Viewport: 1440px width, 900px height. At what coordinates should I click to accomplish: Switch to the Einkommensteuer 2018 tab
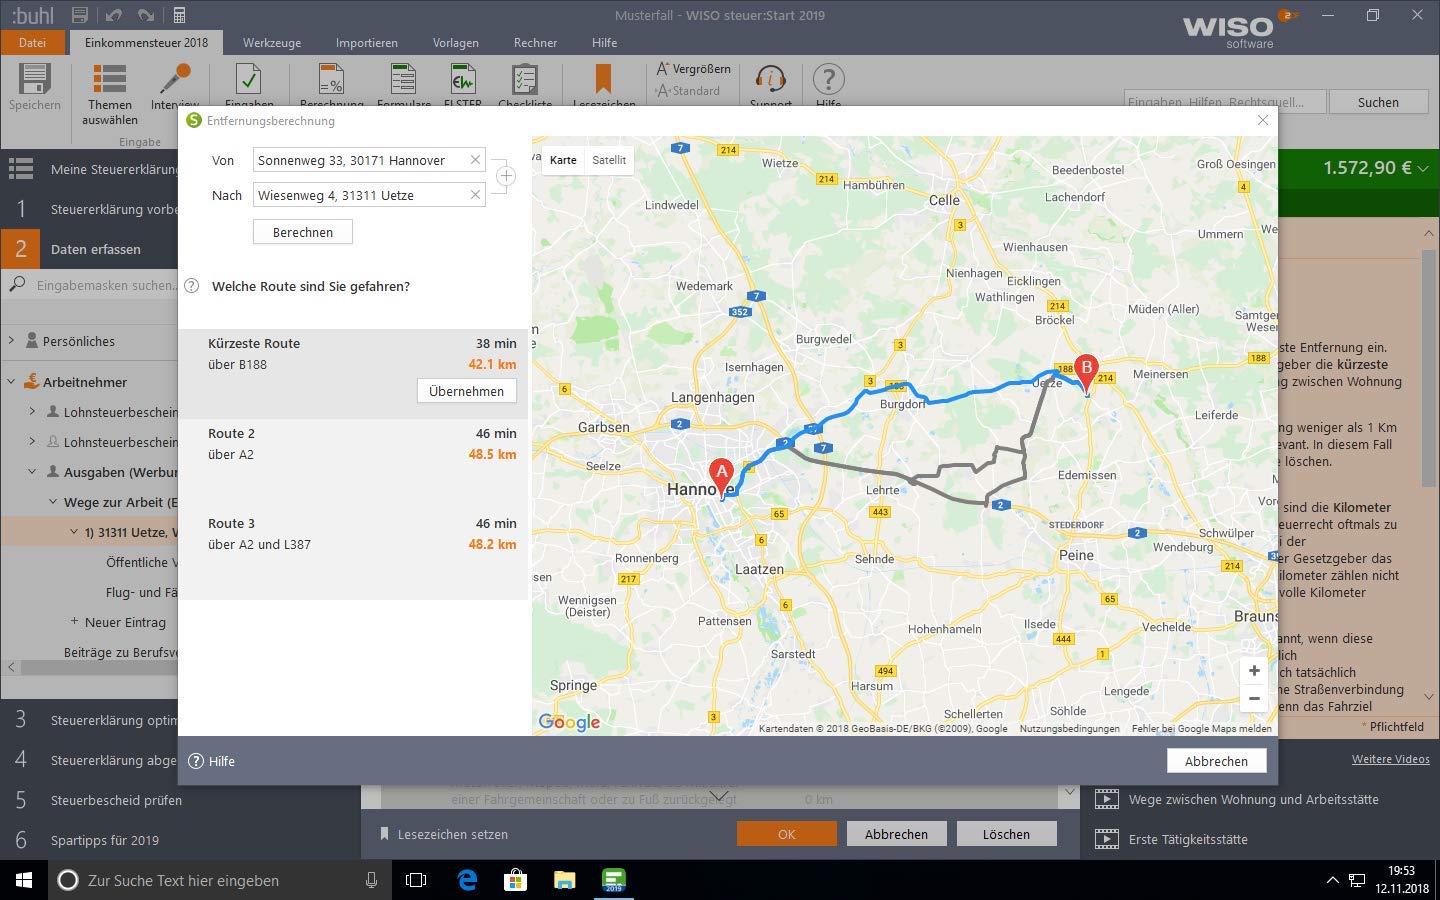pyautogui.click(x=147, y=43)
